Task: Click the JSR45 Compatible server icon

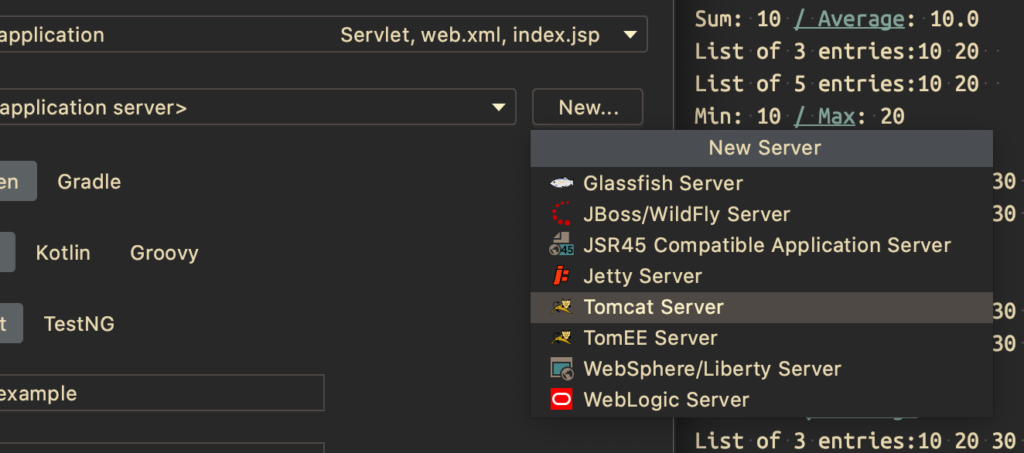Action: point(561,245)
